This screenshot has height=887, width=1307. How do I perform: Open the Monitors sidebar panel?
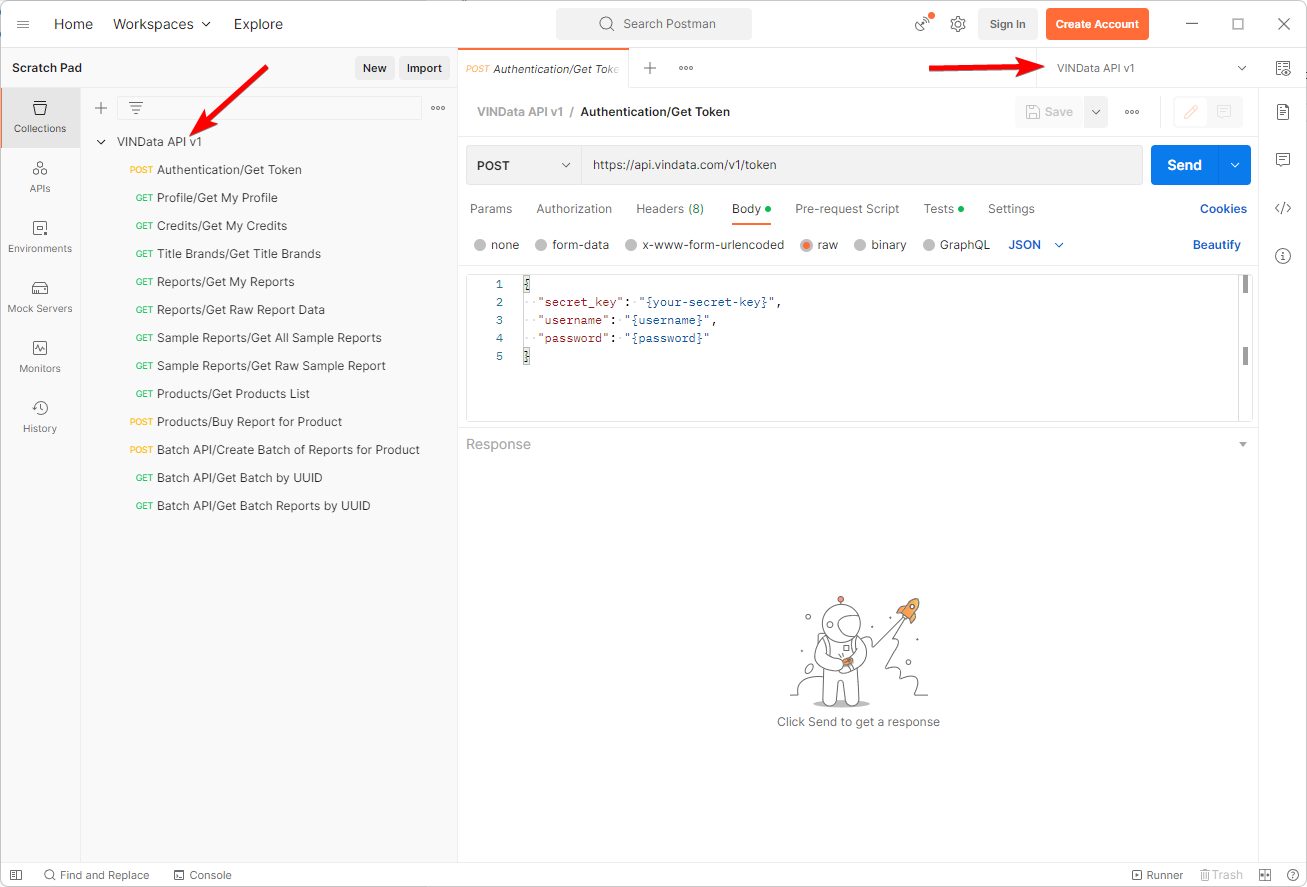[x=40, y=357]
